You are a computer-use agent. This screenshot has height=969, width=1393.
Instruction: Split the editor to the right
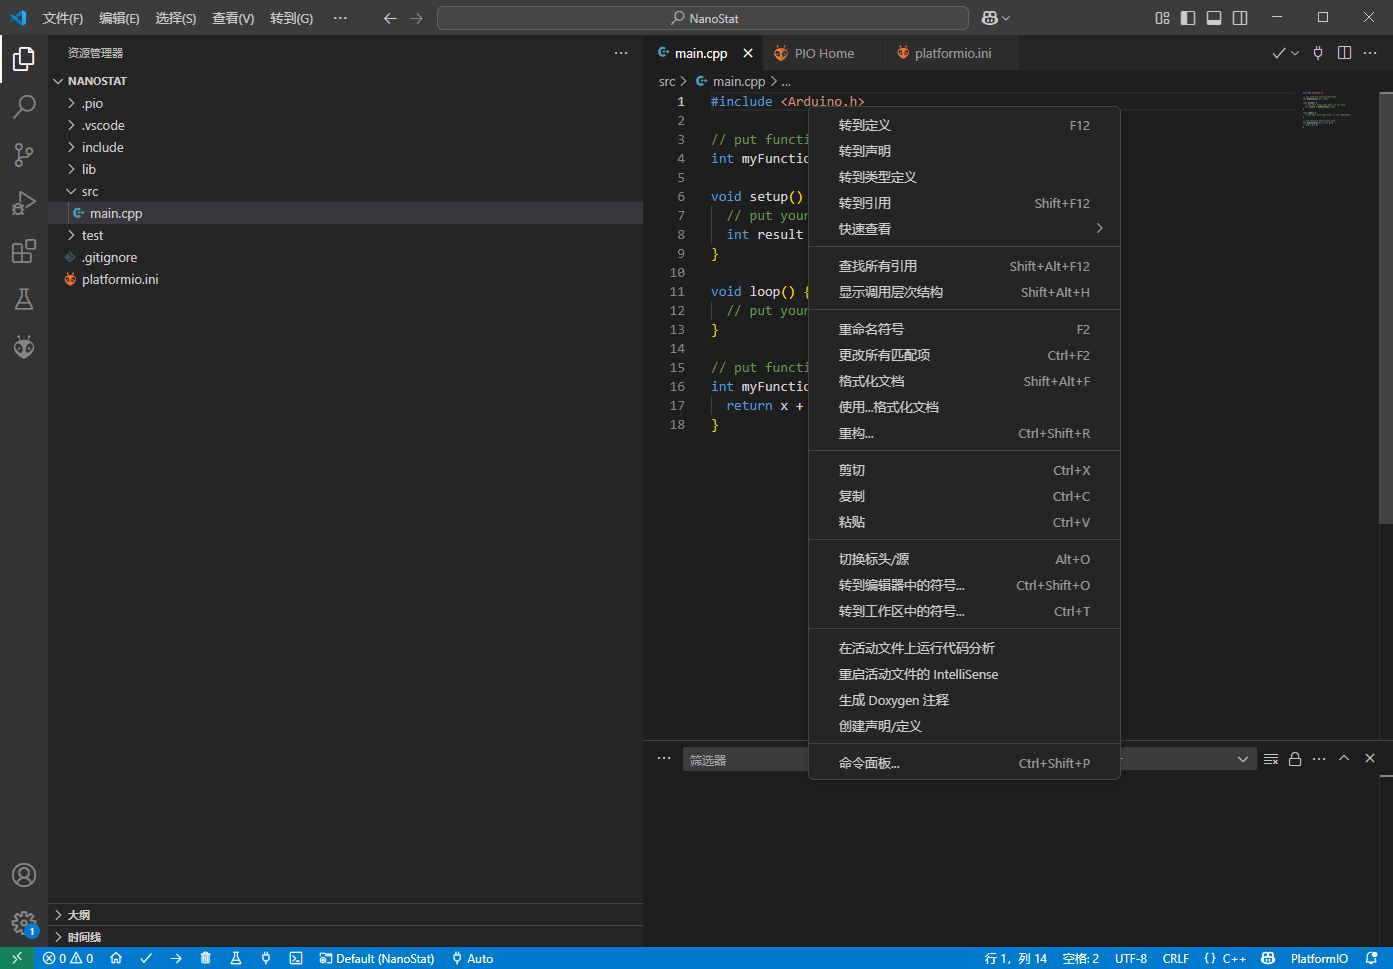coord(1344,53)
